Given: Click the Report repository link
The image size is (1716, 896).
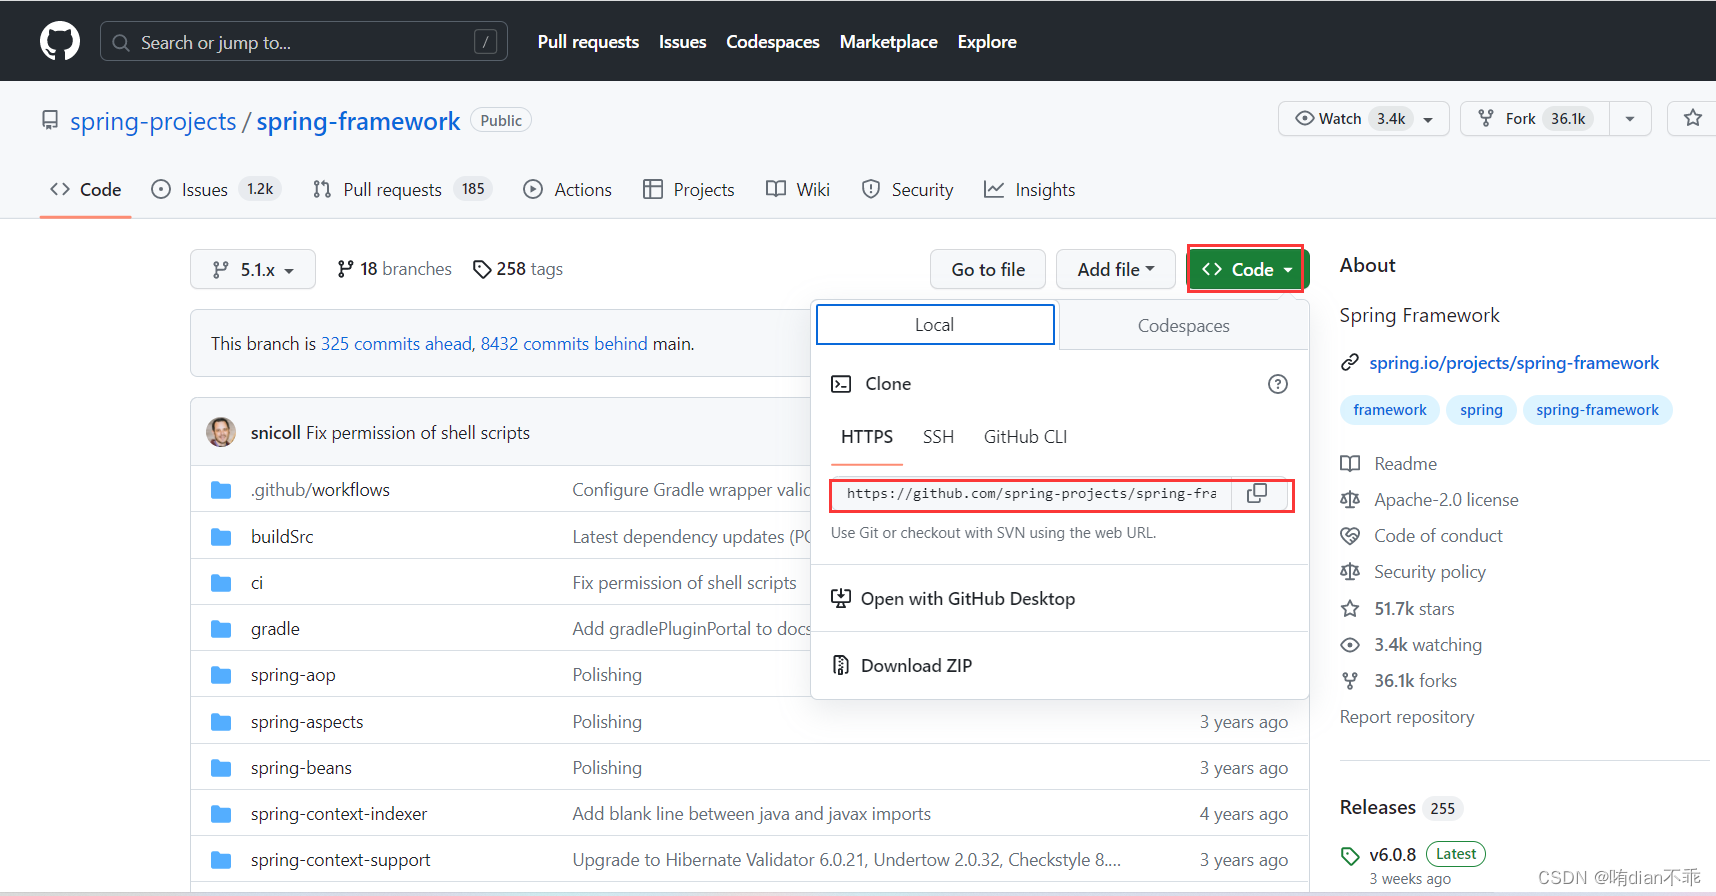Looking at the screenshot, I should (1407, 717).
